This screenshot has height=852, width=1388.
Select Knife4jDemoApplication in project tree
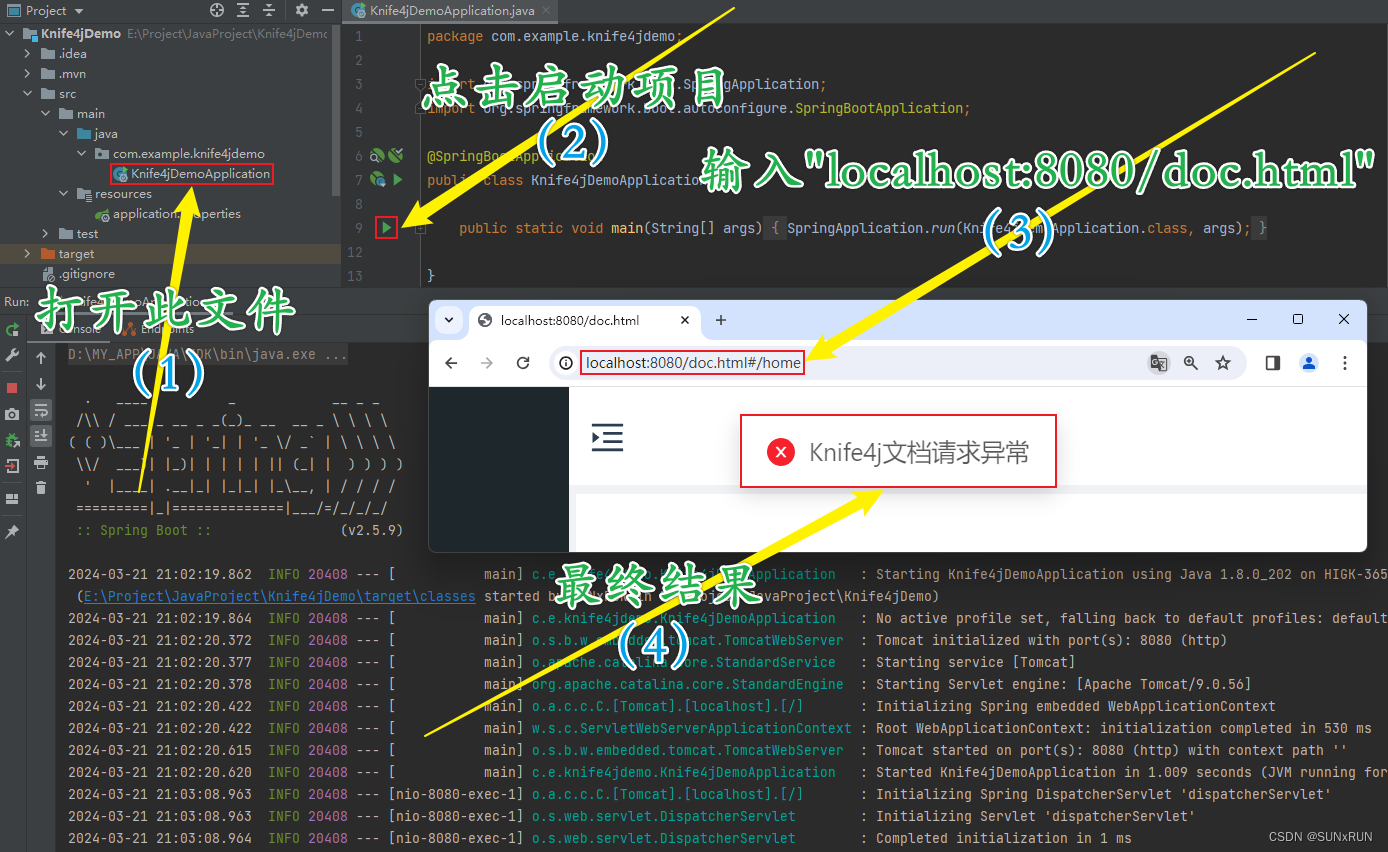200,173
